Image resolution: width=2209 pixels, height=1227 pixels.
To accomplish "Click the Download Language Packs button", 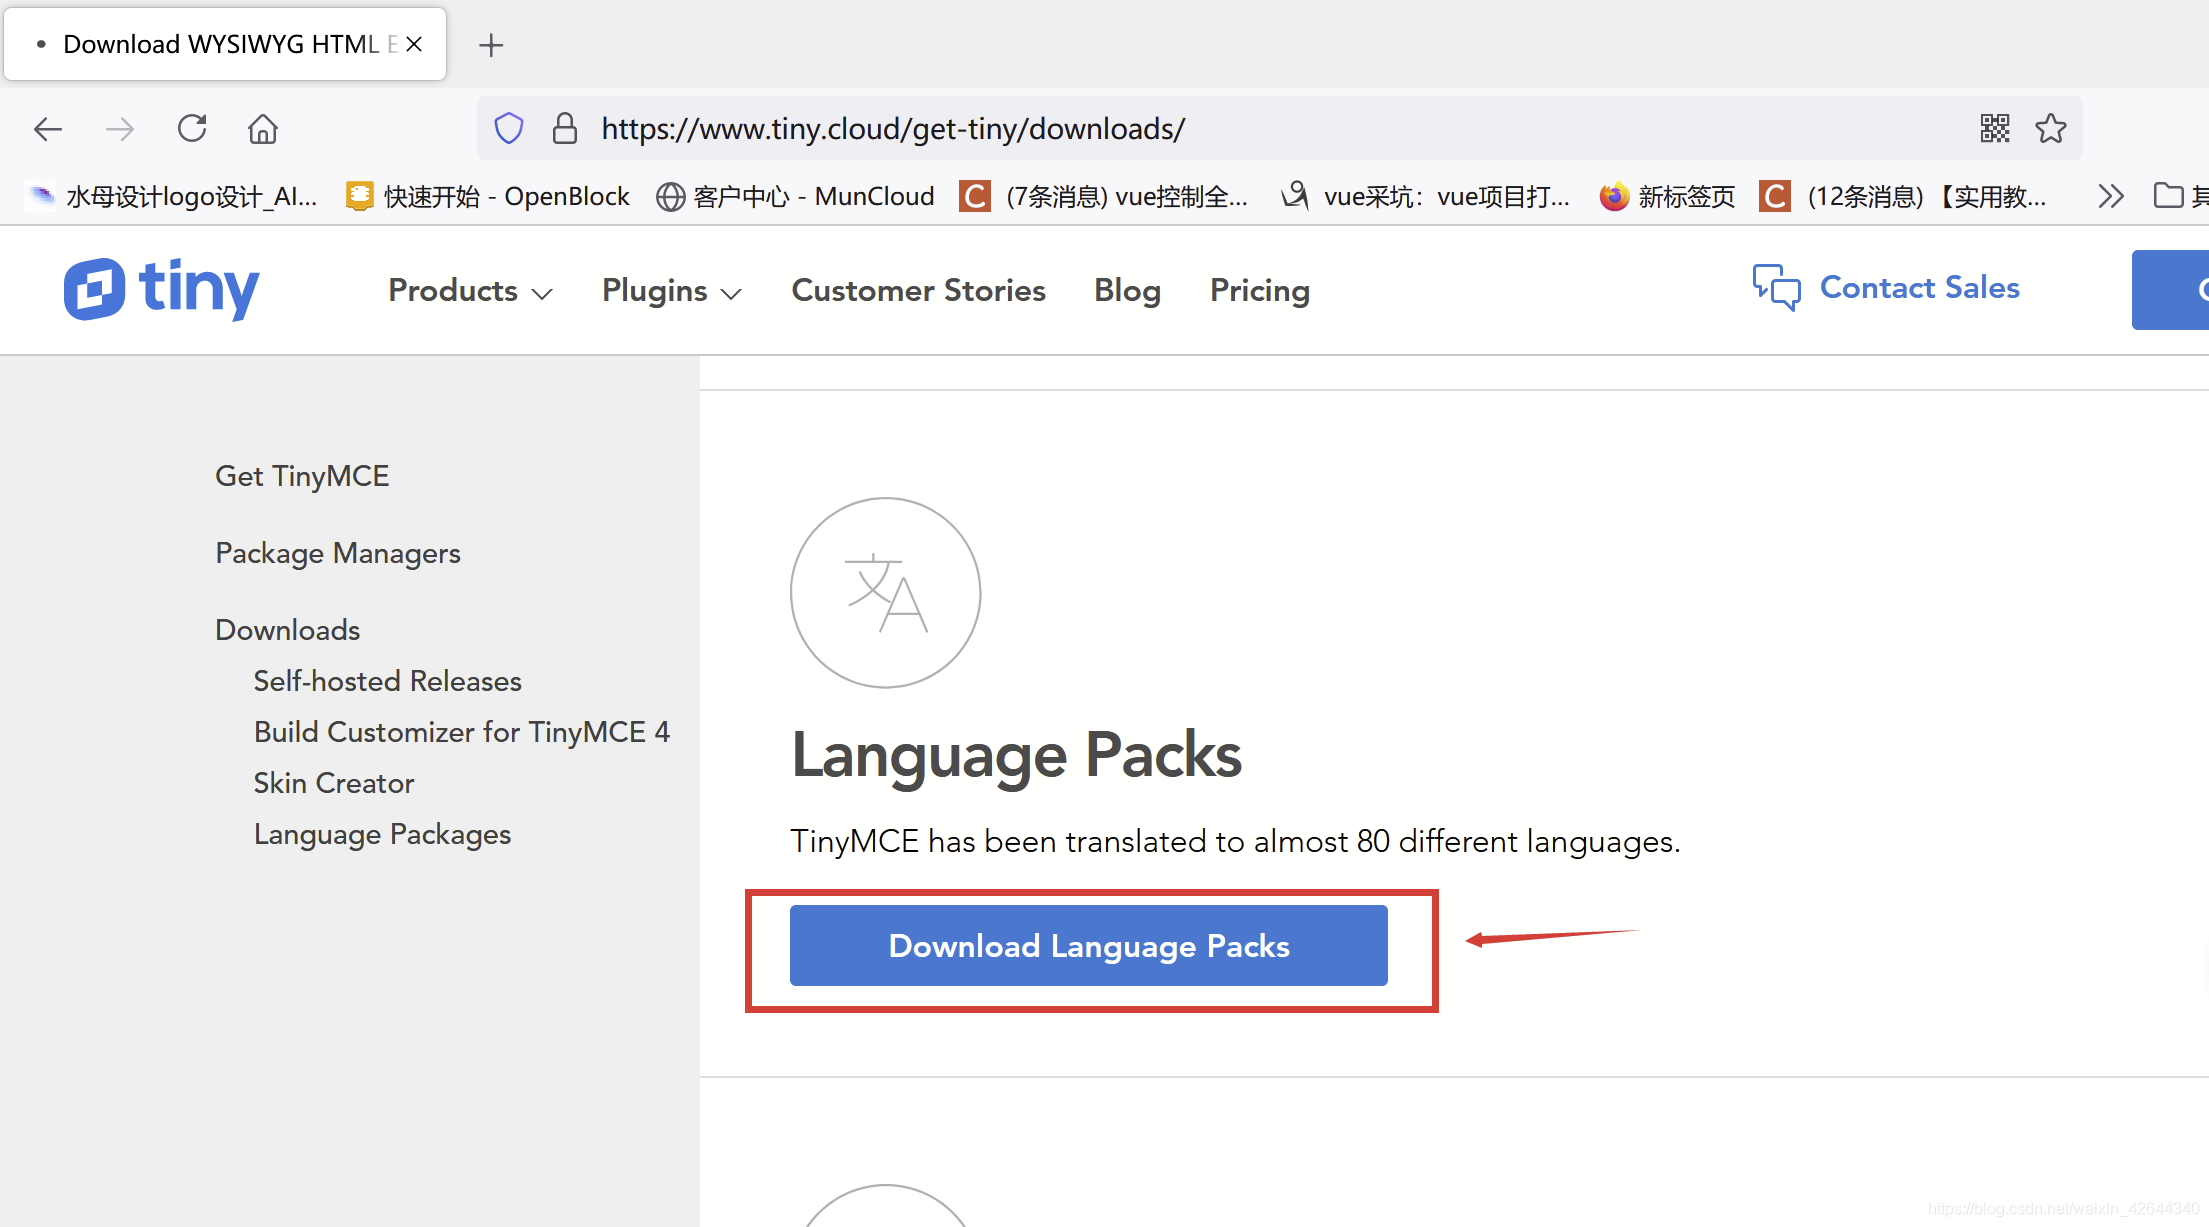I will click(1089, 946).
